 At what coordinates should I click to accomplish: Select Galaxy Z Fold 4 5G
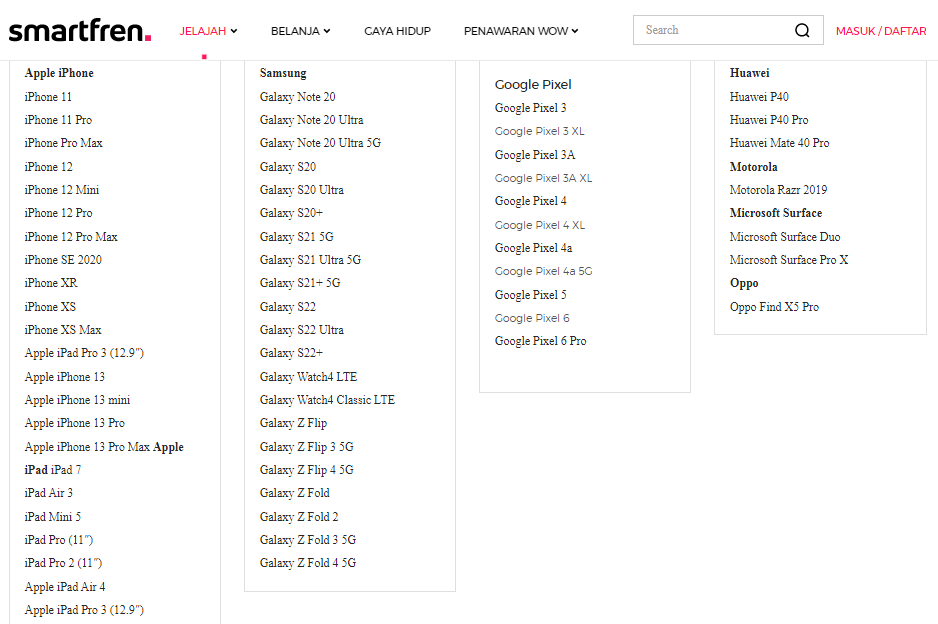[x=307, y=563]
